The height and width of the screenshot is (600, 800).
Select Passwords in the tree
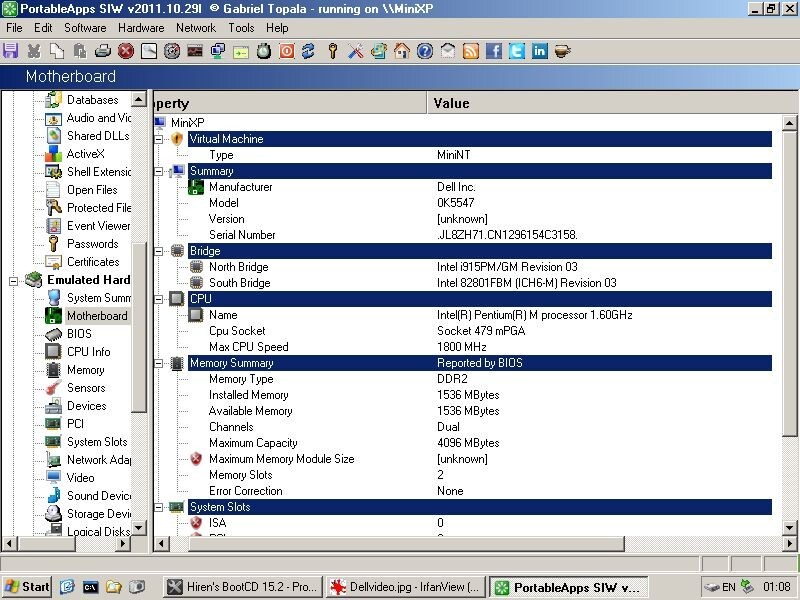tap(92, 244)
